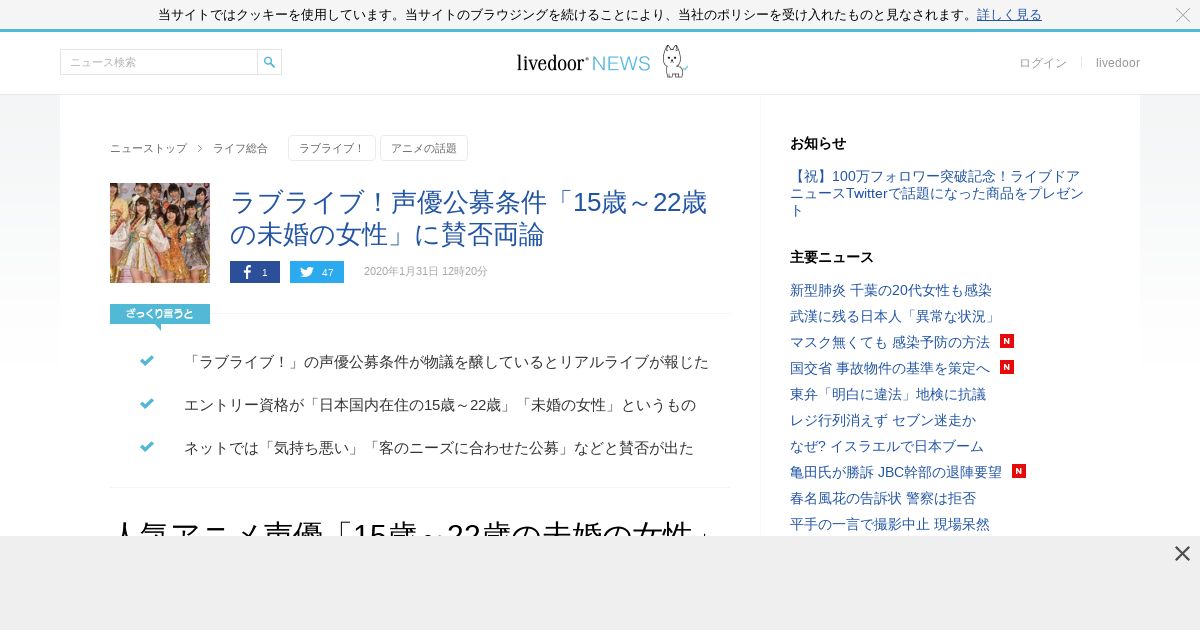
Task: Click N badge beside マスク無くても news
Action: click(x=1007, y=341)
